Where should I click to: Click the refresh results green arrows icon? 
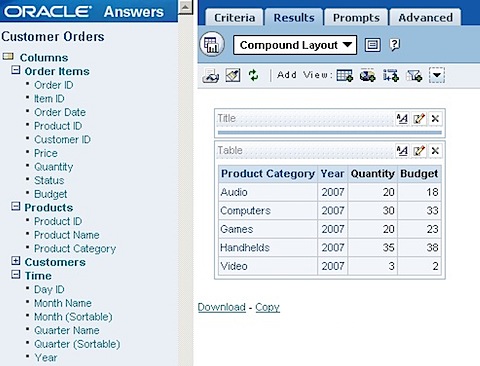[x=253, y=75]
